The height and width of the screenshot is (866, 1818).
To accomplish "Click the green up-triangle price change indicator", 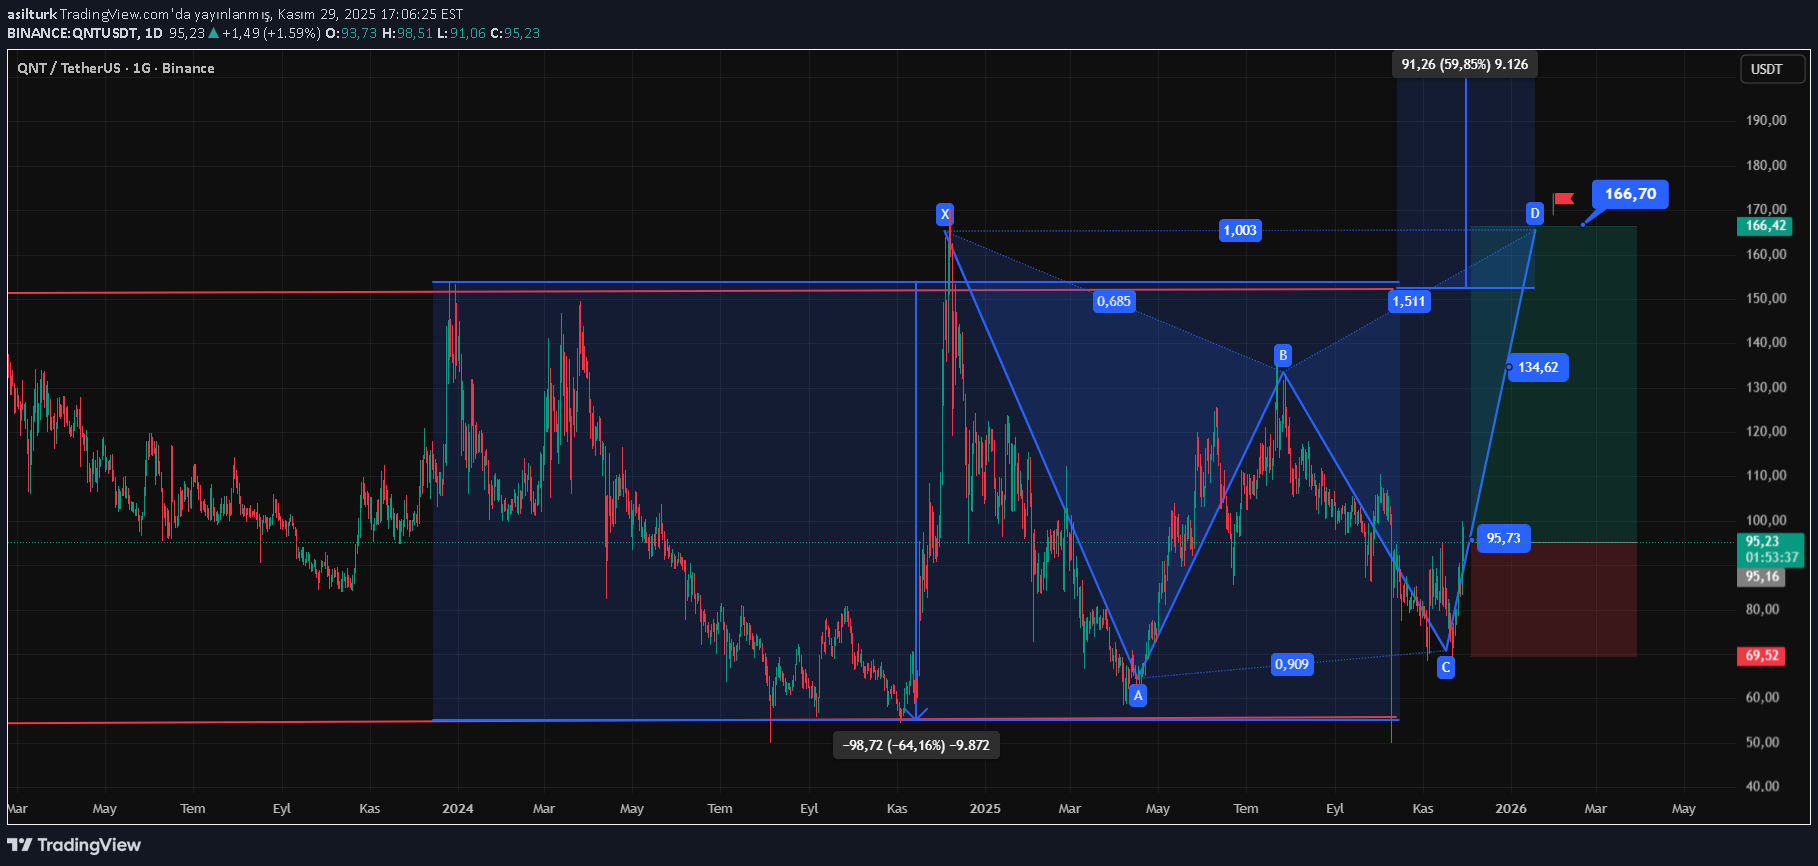I will tap(213, 33).
